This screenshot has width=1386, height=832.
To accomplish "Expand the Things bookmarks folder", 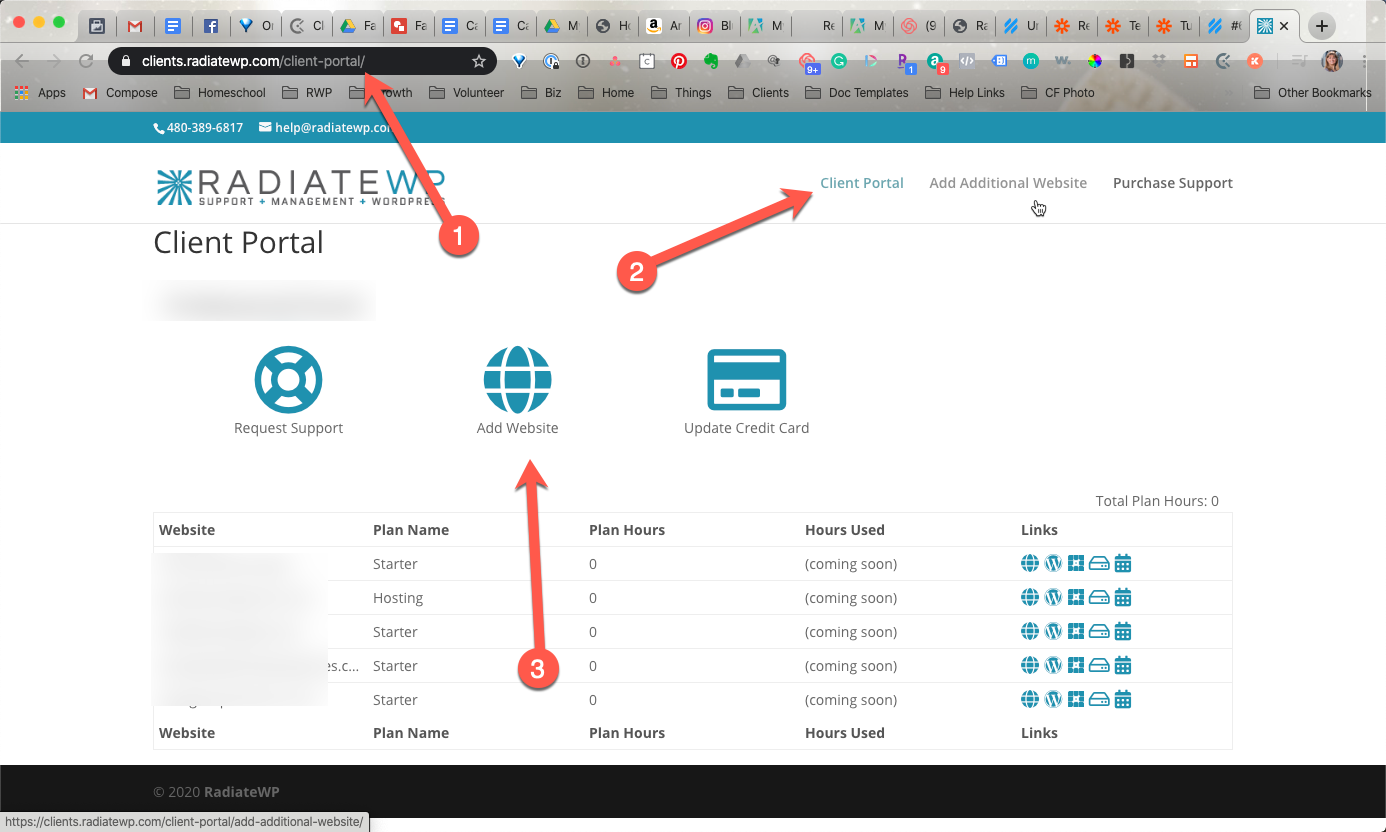I will pos(681,92).
